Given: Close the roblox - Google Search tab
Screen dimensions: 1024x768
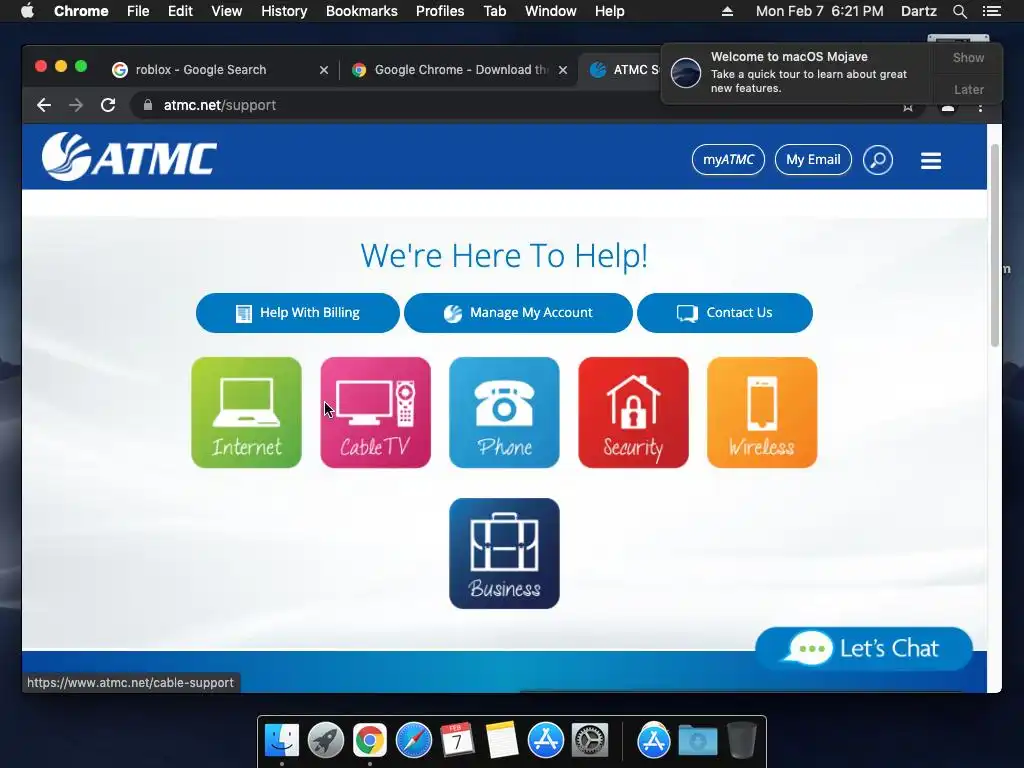Looking at the screenshot, I should [x=324, y=70].
